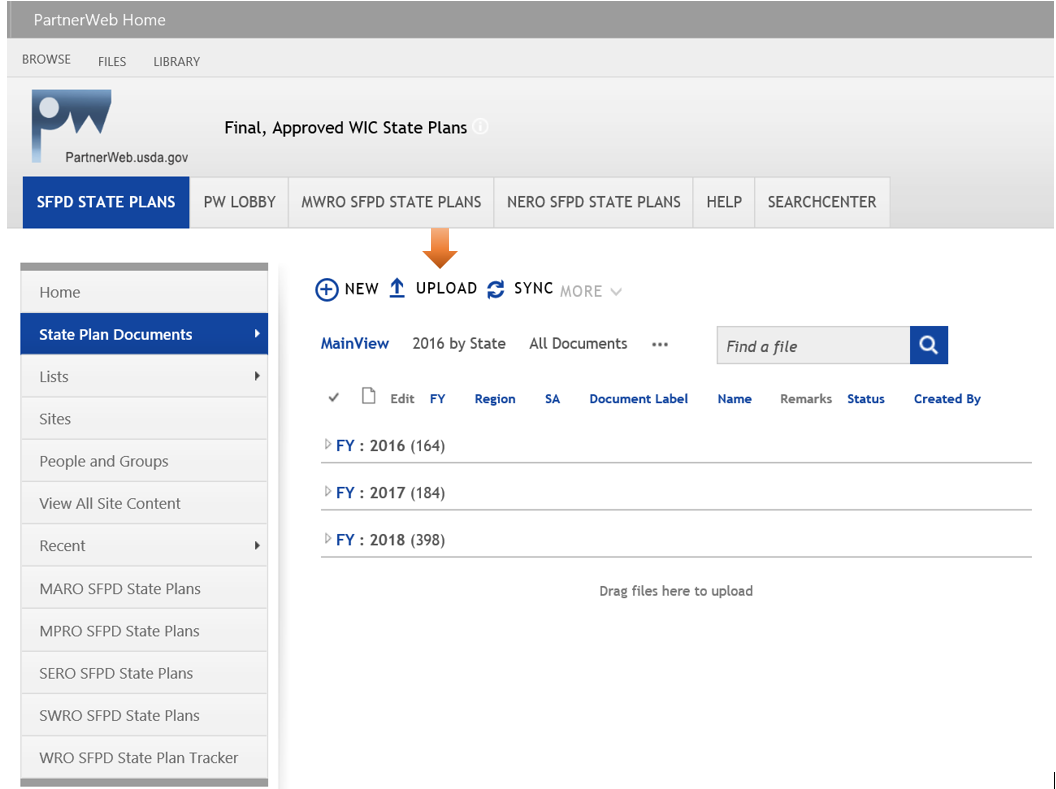Click the Sync circular arrows icon
The image size is (1056, 789).
496,289
